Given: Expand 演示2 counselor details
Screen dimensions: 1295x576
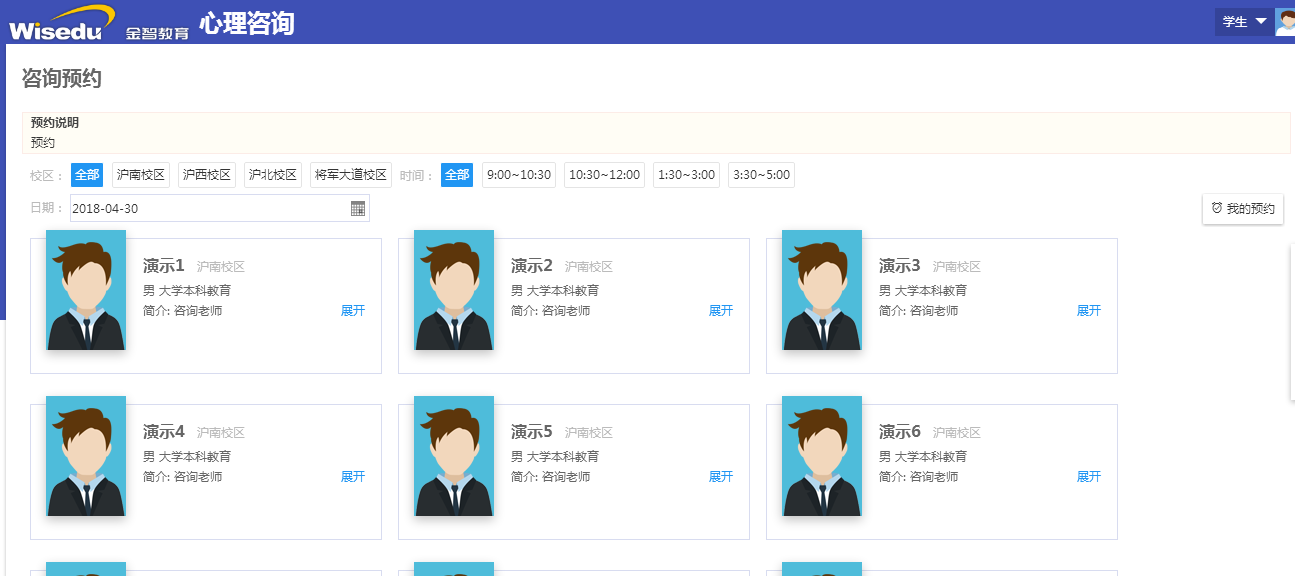Looking at the screenshot, I should coord(721,311).
